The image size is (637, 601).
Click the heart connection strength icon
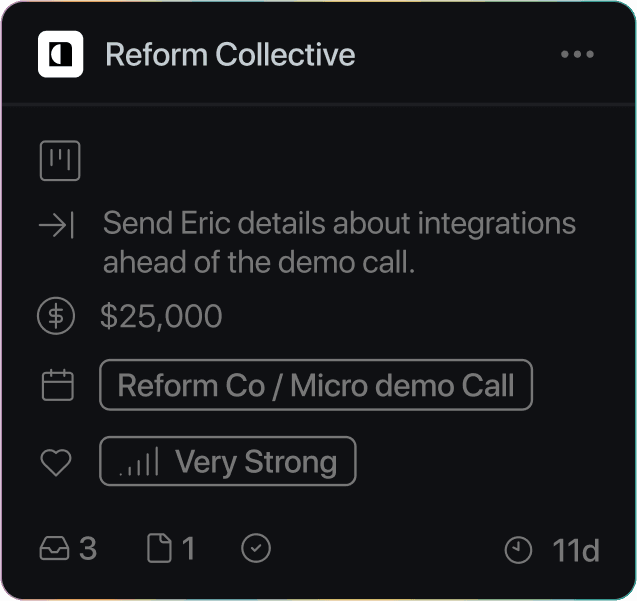(x=57, y=463)
